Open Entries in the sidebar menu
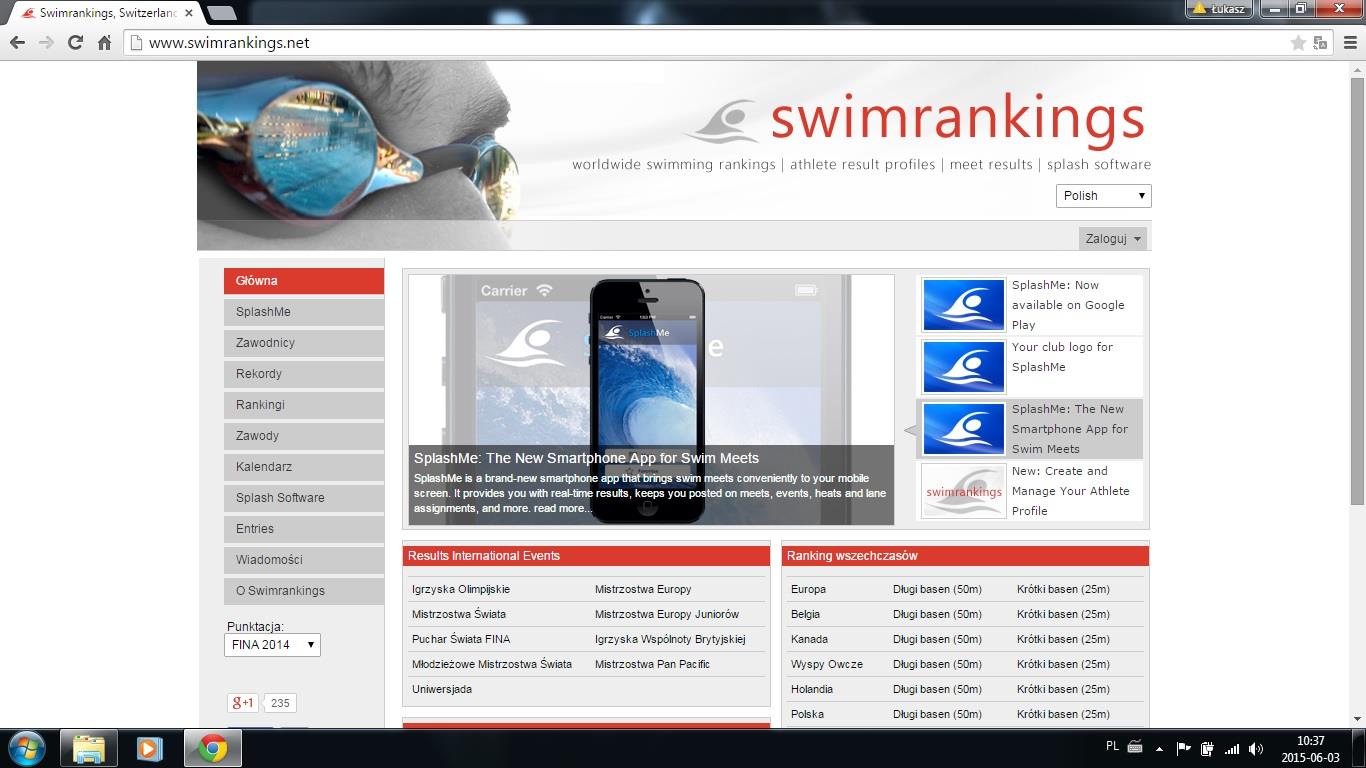The height and width of the screenshot is (768, 1366). coord(304,529)
